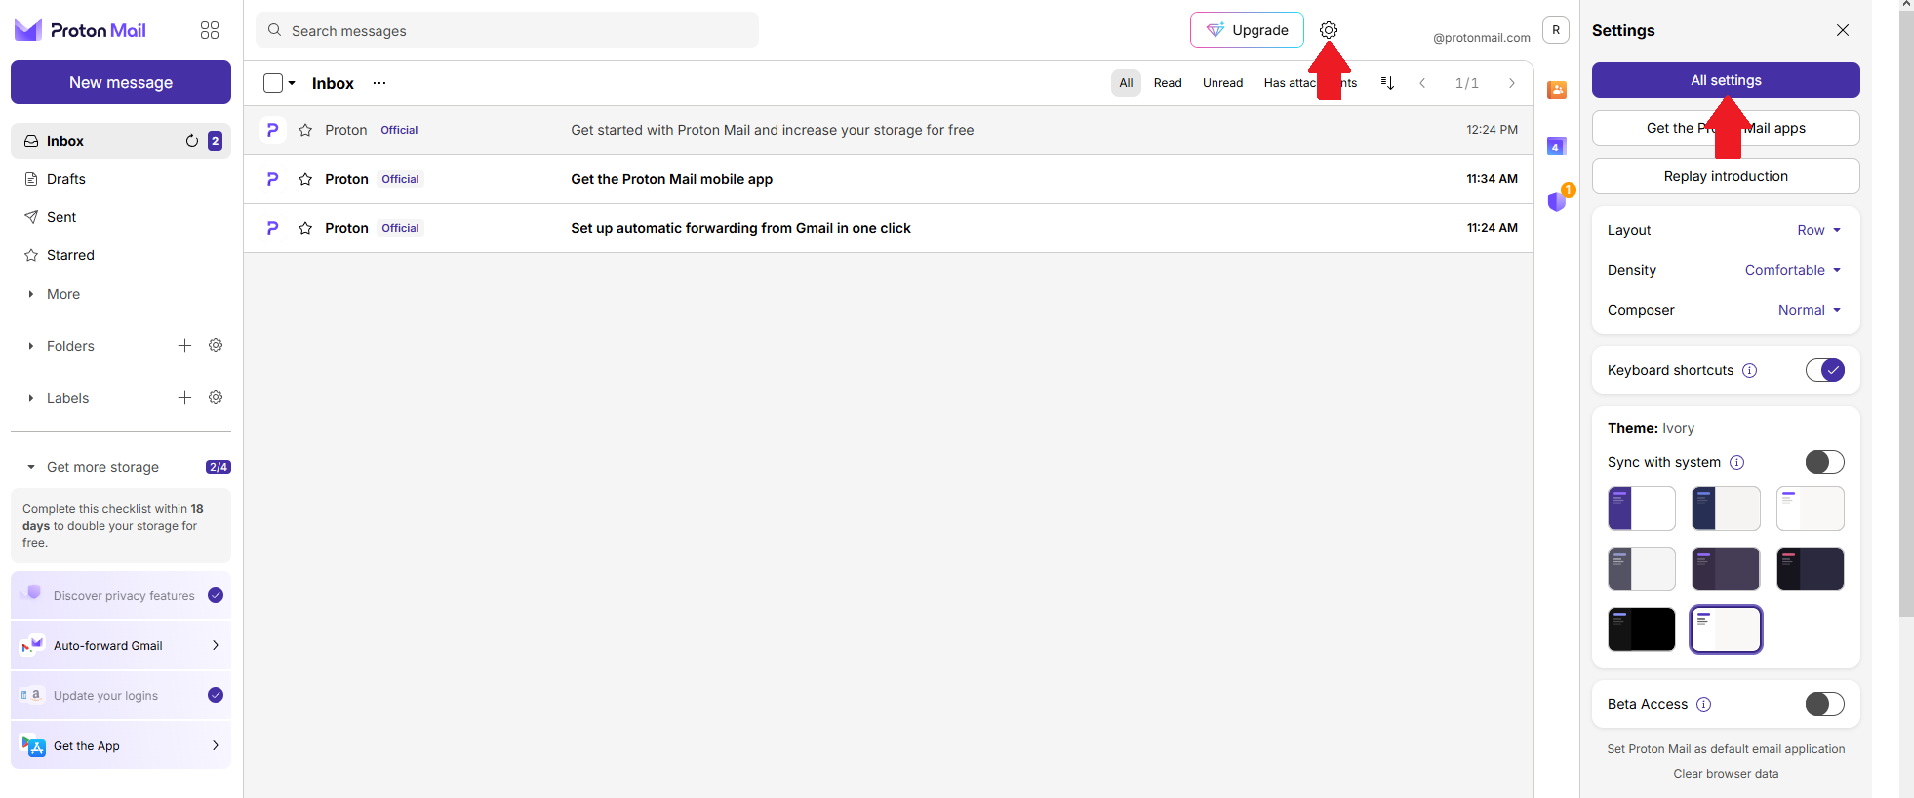Click the Proton Mail logo

(x=81, y=30)
